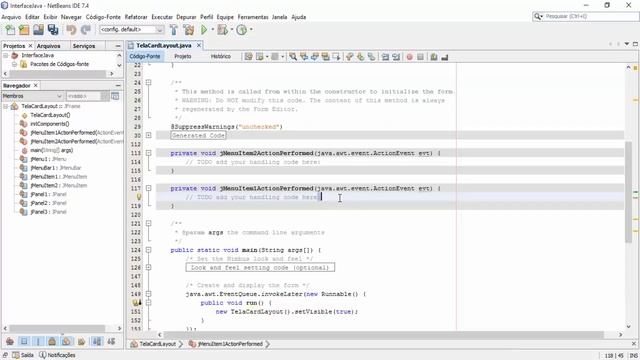Screen dimensions: 640x360
Task: Click the Save All toolbar icon
Action: [x=53, y=30]
